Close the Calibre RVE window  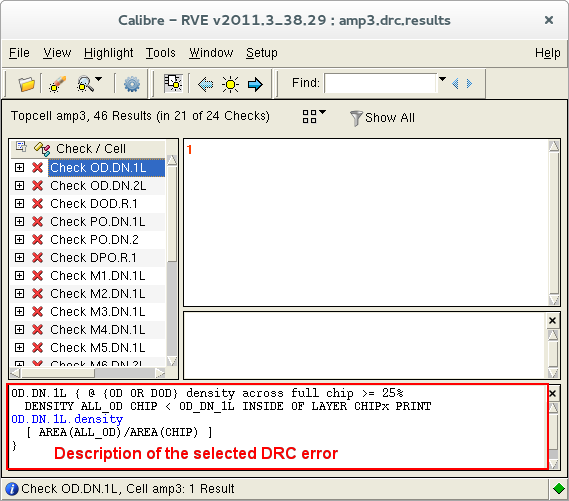(x=549, y=20)
